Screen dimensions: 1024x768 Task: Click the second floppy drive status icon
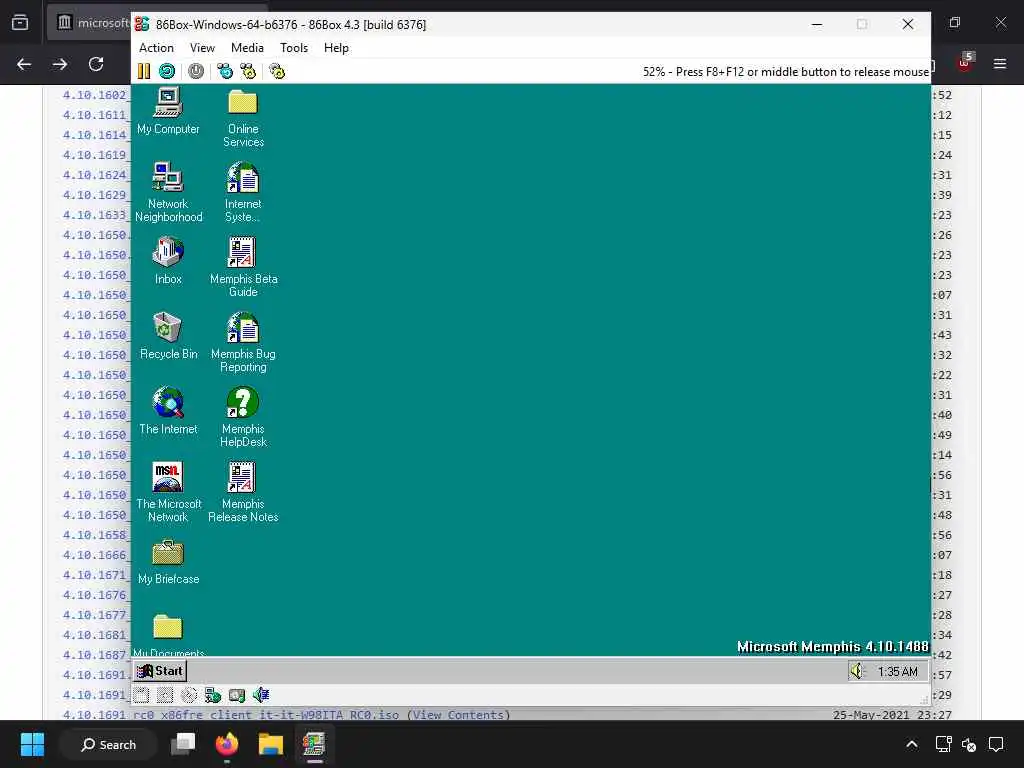tap(165, 696)
